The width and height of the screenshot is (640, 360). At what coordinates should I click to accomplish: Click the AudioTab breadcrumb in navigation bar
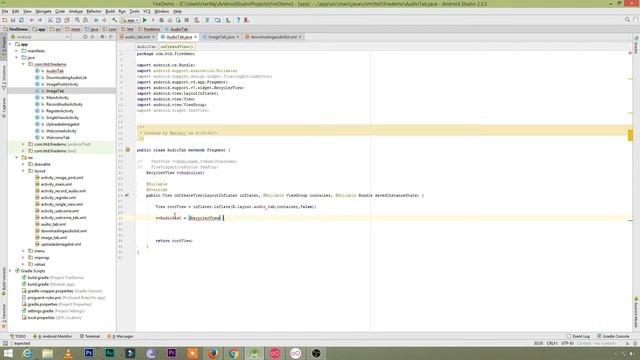(177, 29)
